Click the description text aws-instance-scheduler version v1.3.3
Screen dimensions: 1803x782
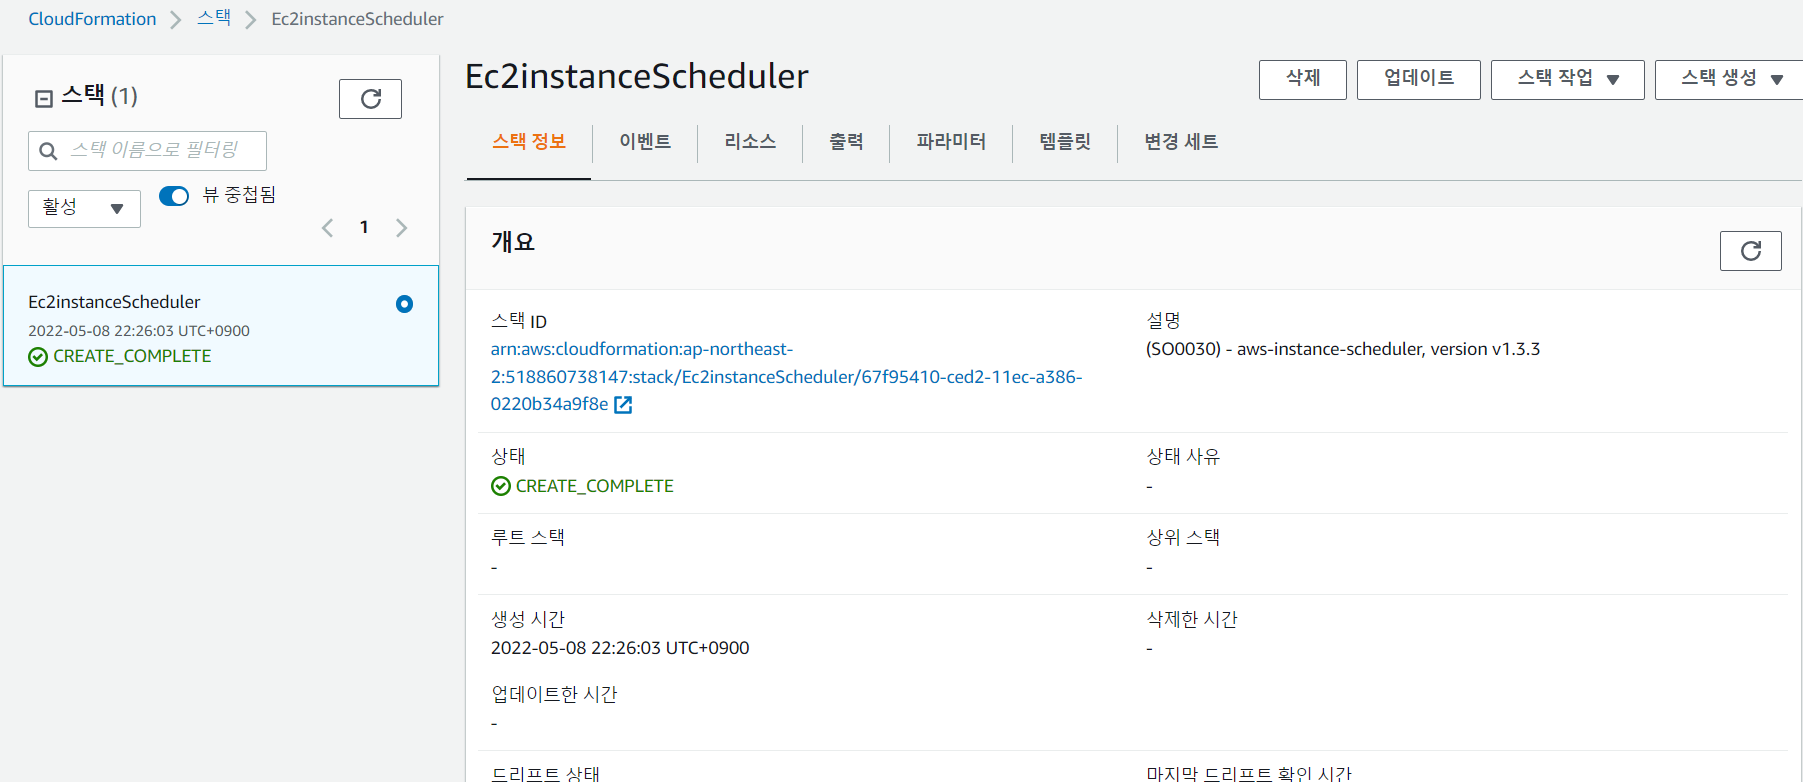click(x=1343, y=349)
